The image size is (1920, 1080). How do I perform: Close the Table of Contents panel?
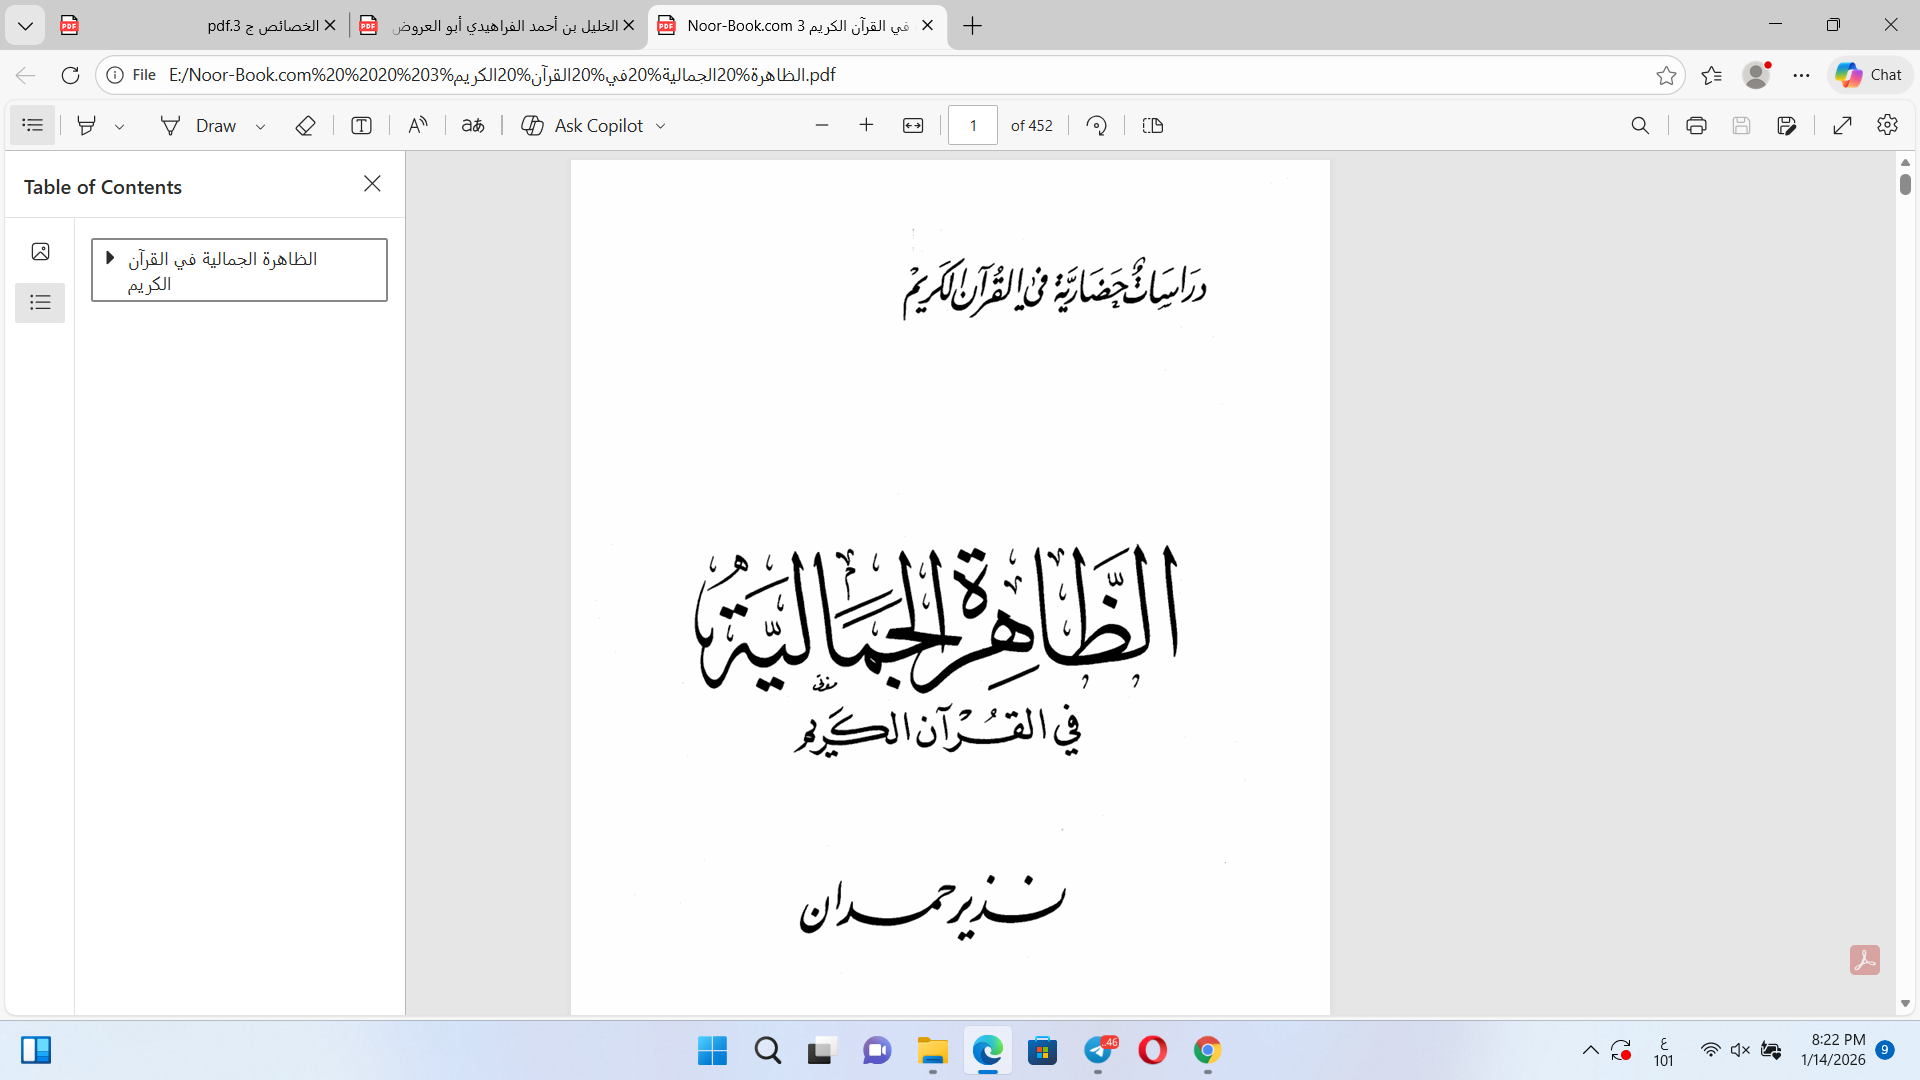click(372, 184)
